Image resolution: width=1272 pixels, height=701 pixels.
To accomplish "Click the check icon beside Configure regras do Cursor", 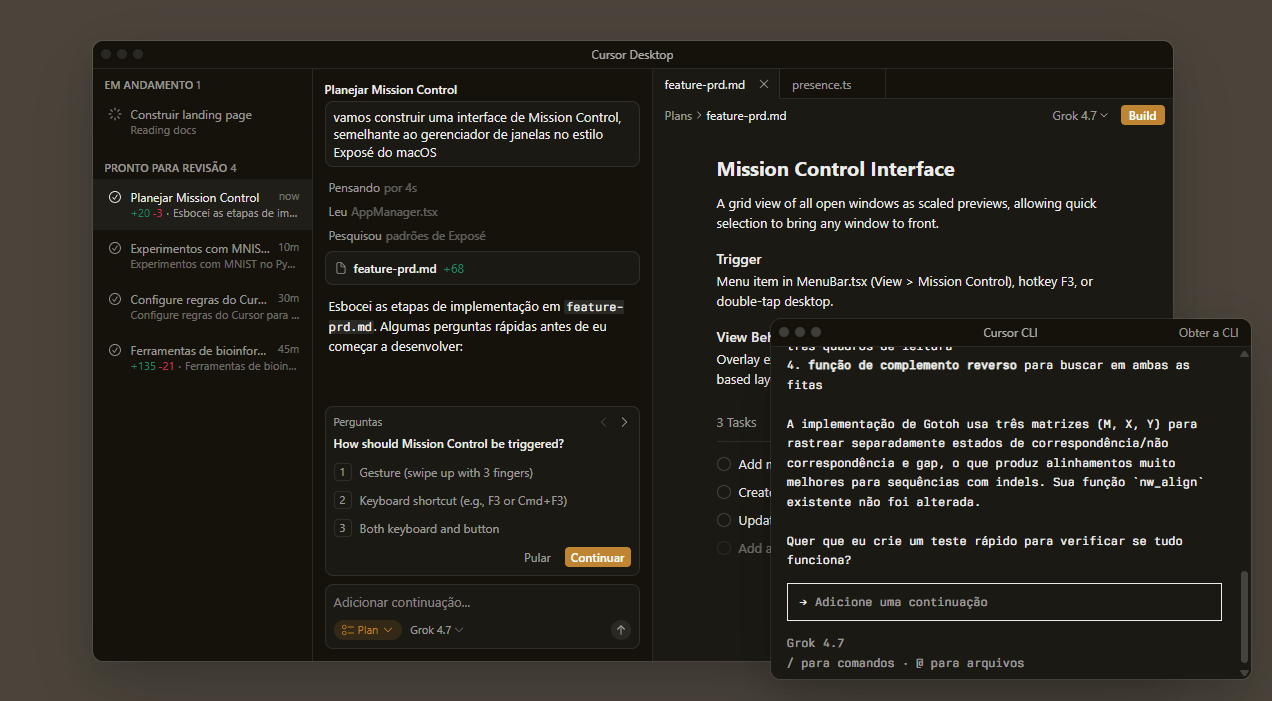I will coord(115,299).
